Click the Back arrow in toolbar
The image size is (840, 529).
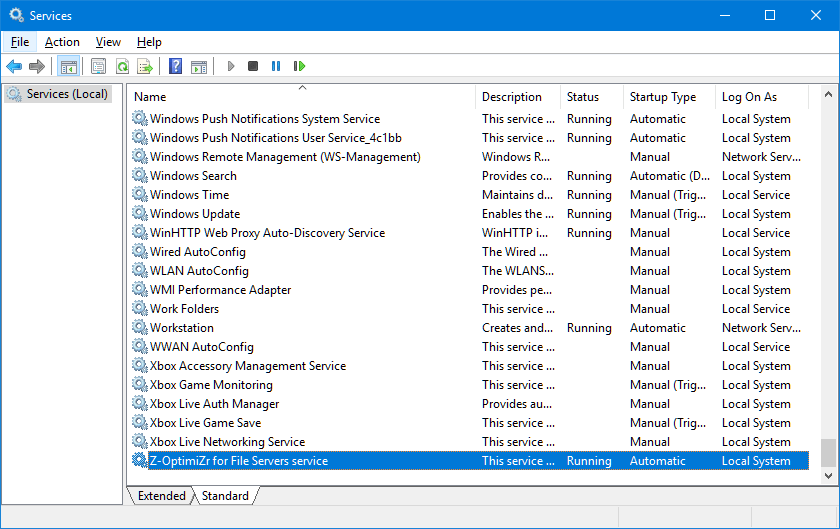coord(14,66)
